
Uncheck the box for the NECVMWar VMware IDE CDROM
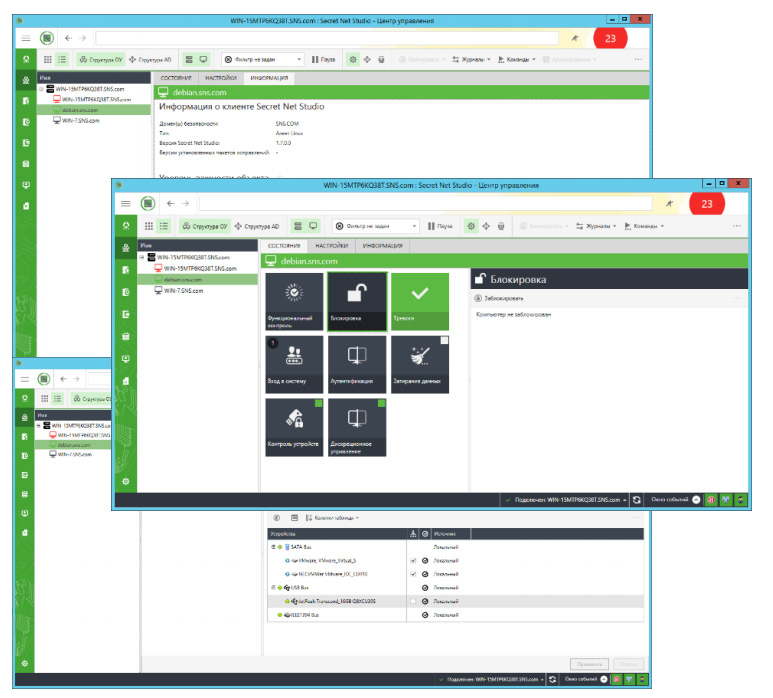tap(413, 574)
